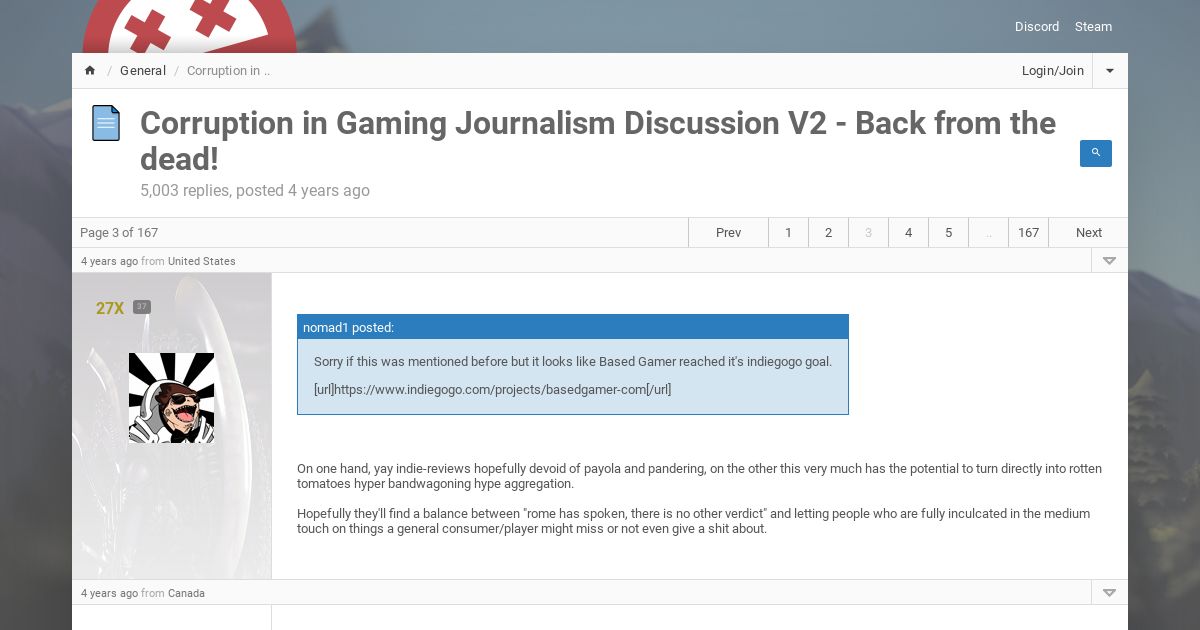This screenshot has height=630, width=1200.
Task: Expand post options arrow on Canada post
Action: pyautogui.click(x=1109, y=593)
